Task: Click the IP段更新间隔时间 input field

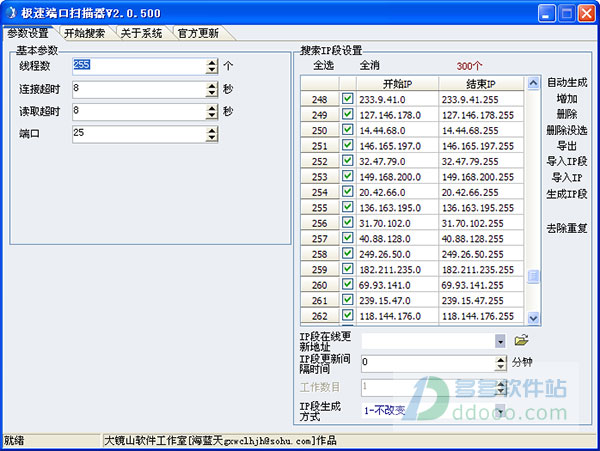Action: pos(429,363)
